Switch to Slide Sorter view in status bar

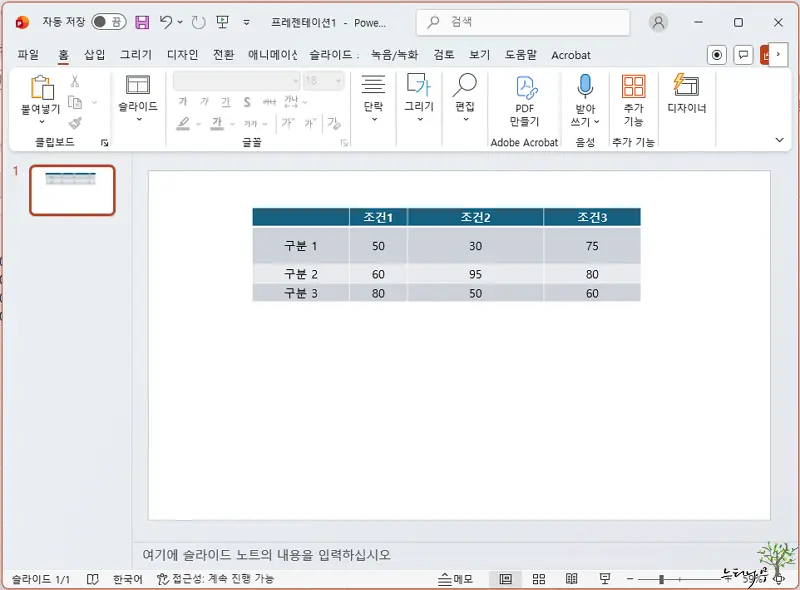tap(537, 577)
